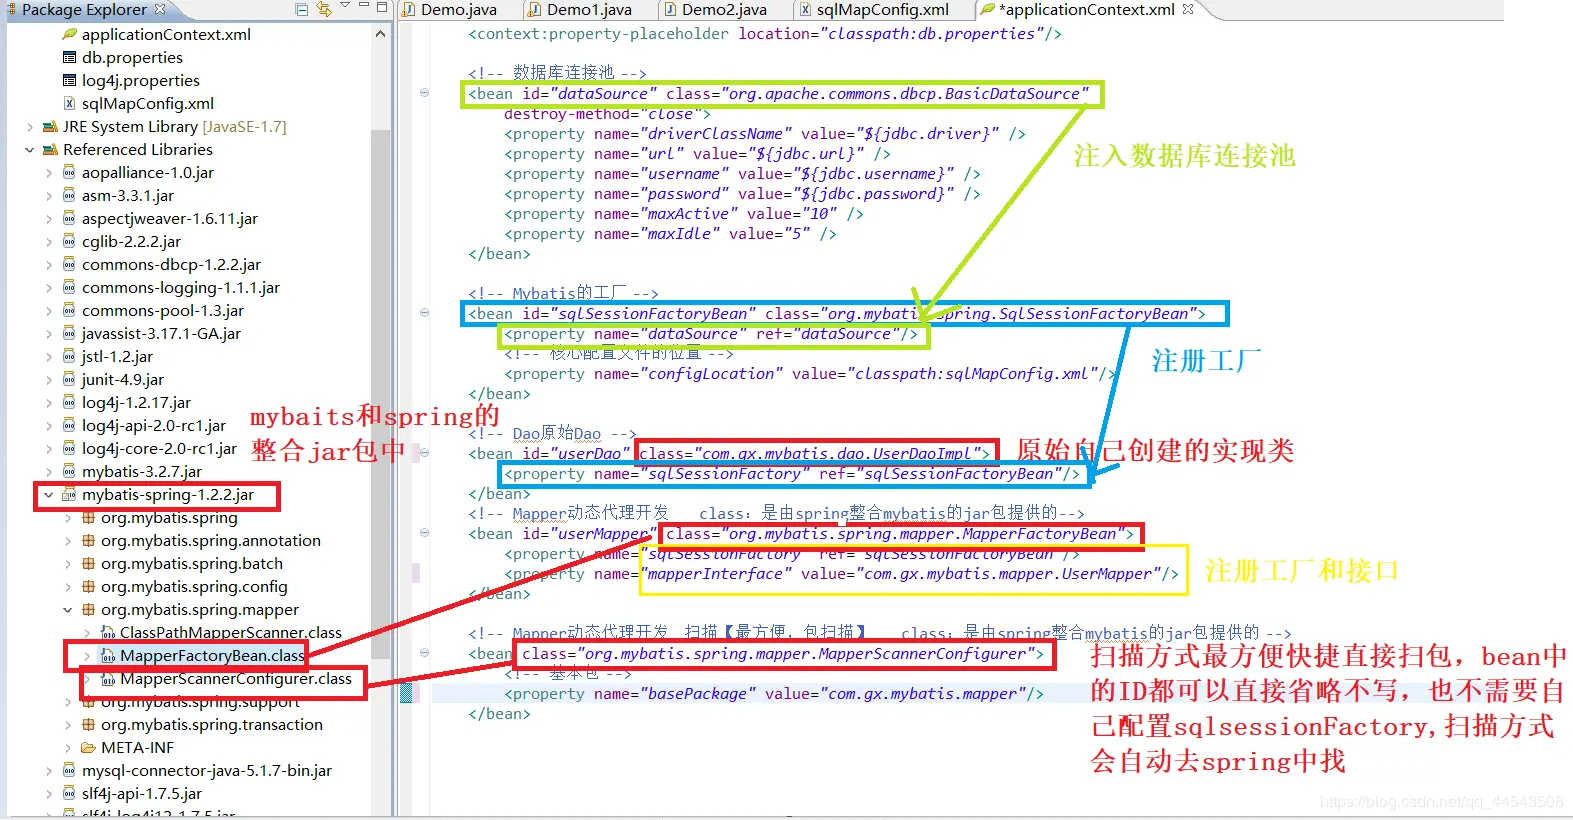This screenshot has width=1573, height=820.
Task: Expand aopalliance-1.0.jar node
Action: (x=49, y=173)
